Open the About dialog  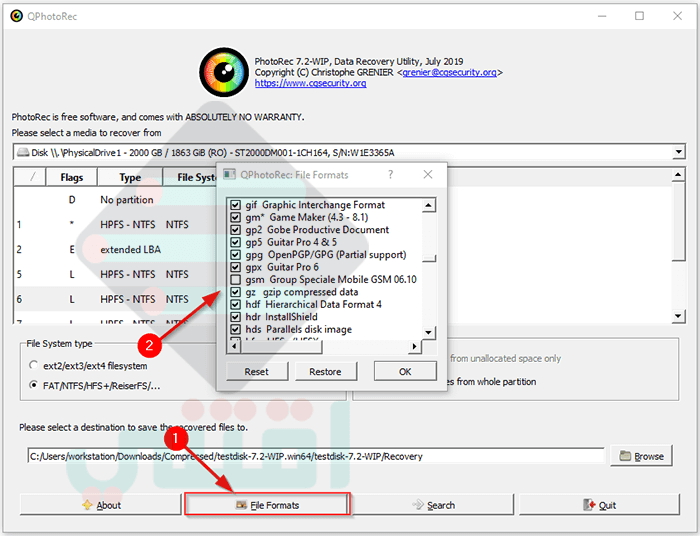pos(100,505)
